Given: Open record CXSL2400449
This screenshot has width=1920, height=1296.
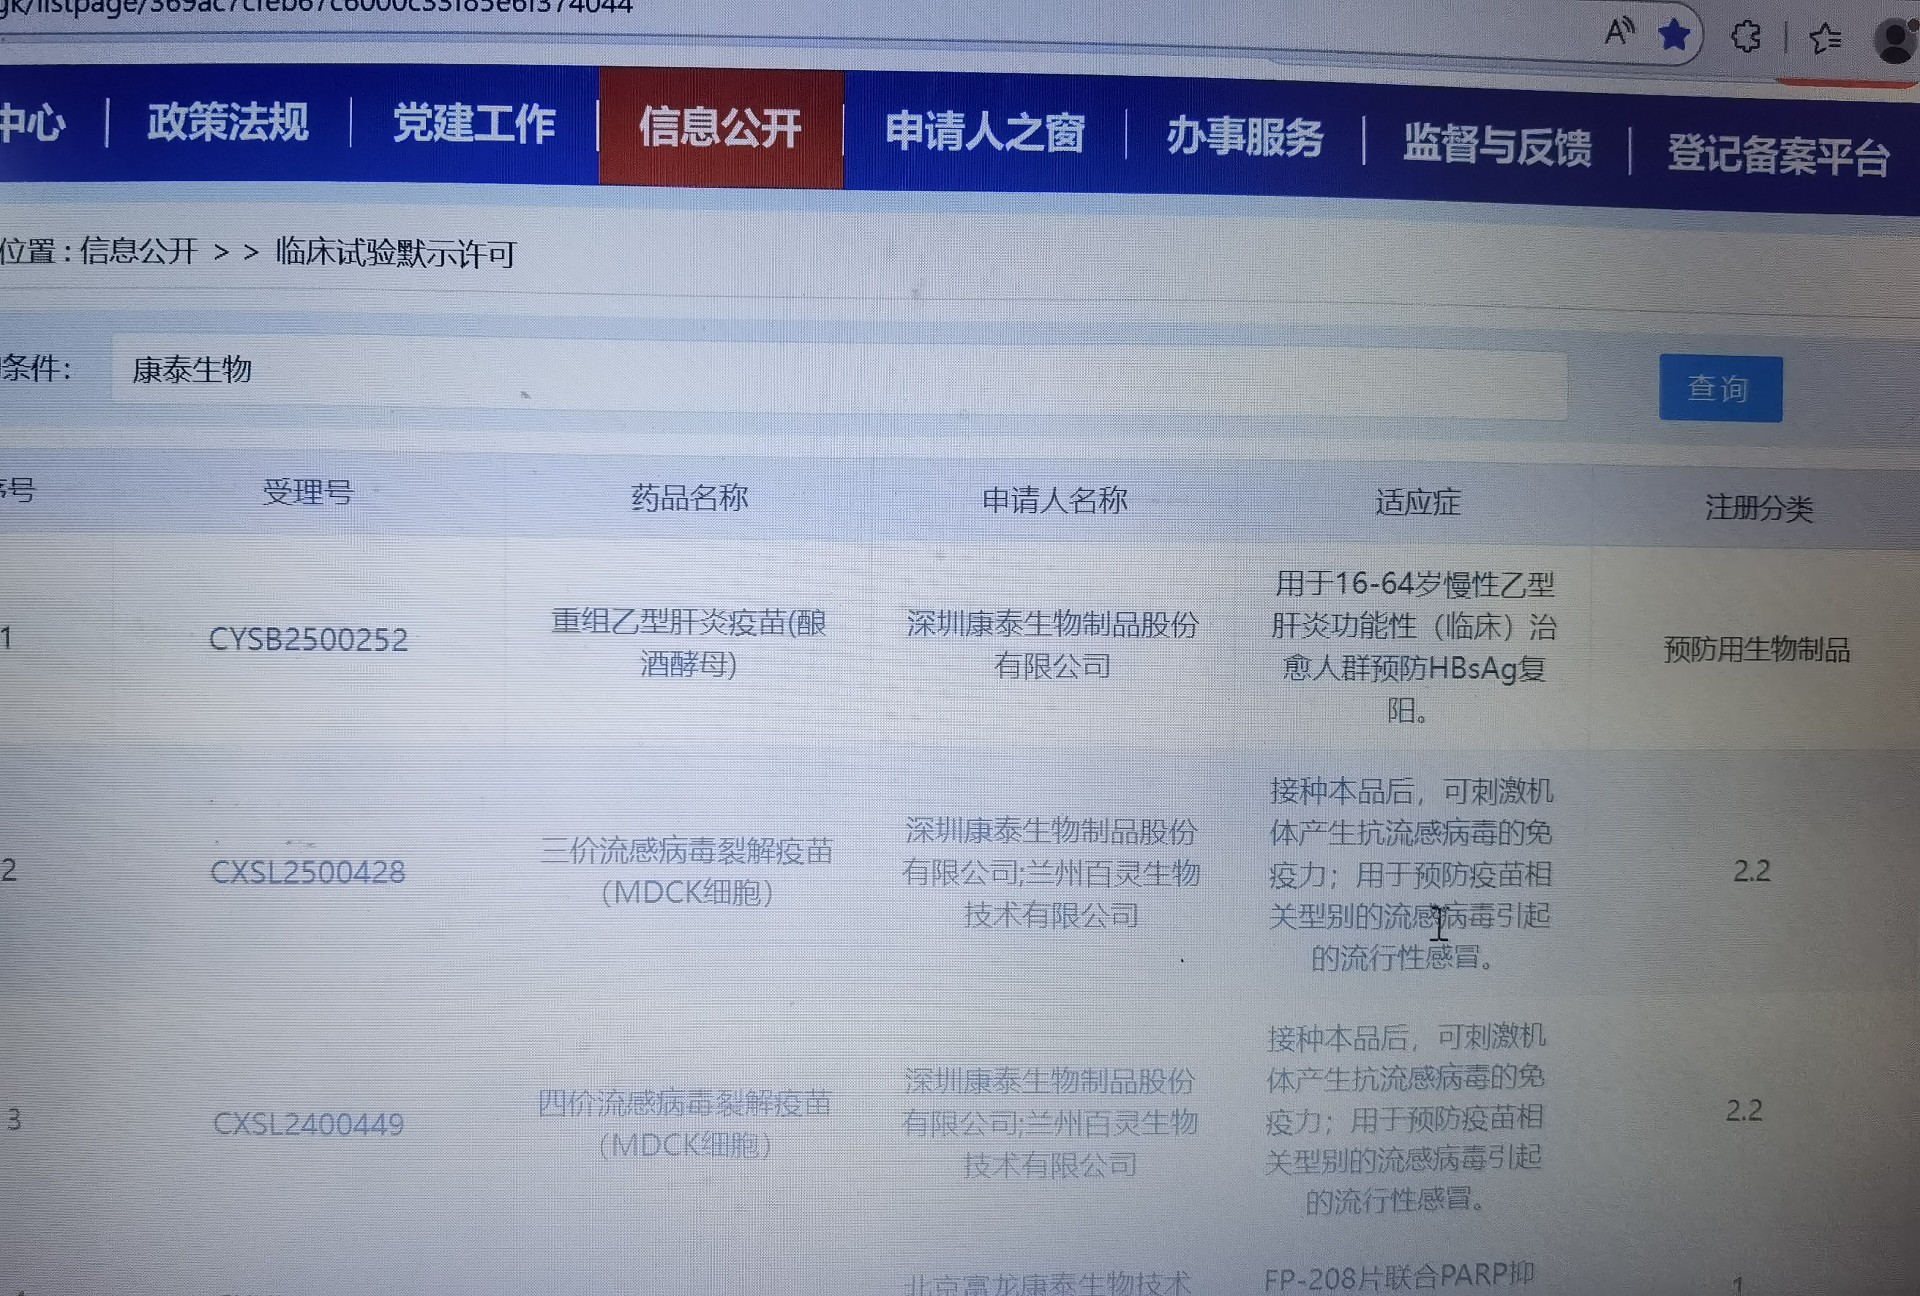Looking at the screenshot, I should [x=308, y=1124].
